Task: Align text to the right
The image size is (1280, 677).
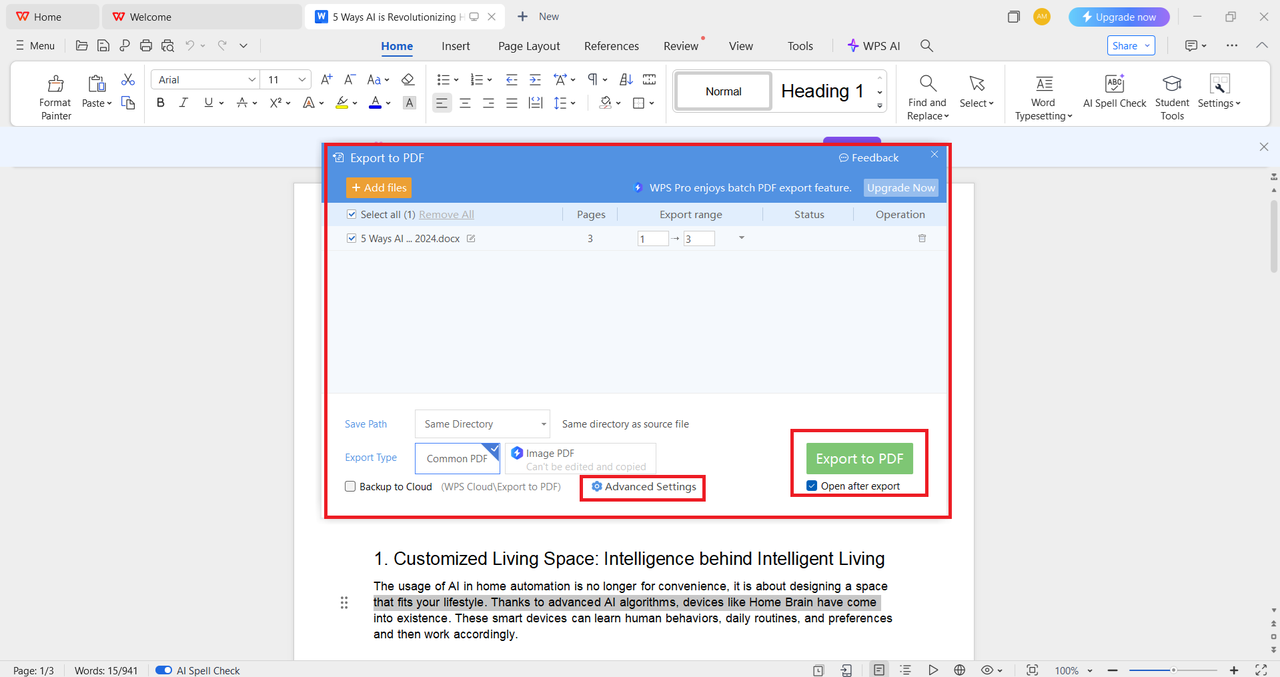Action: [489, 103]
